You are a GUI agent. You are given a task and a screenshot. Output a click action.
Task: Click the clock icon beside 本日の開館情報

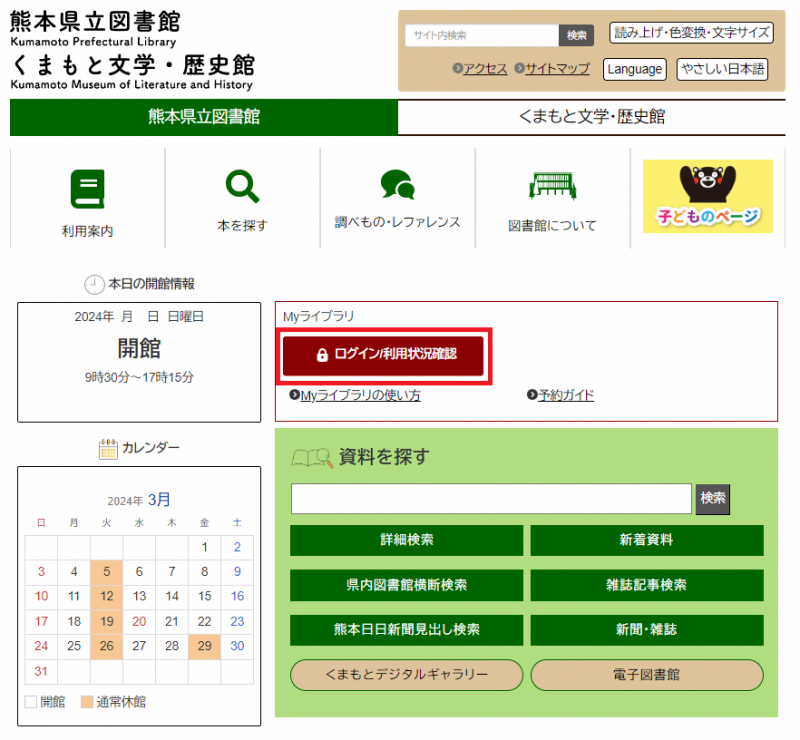(x=94, y=284)
